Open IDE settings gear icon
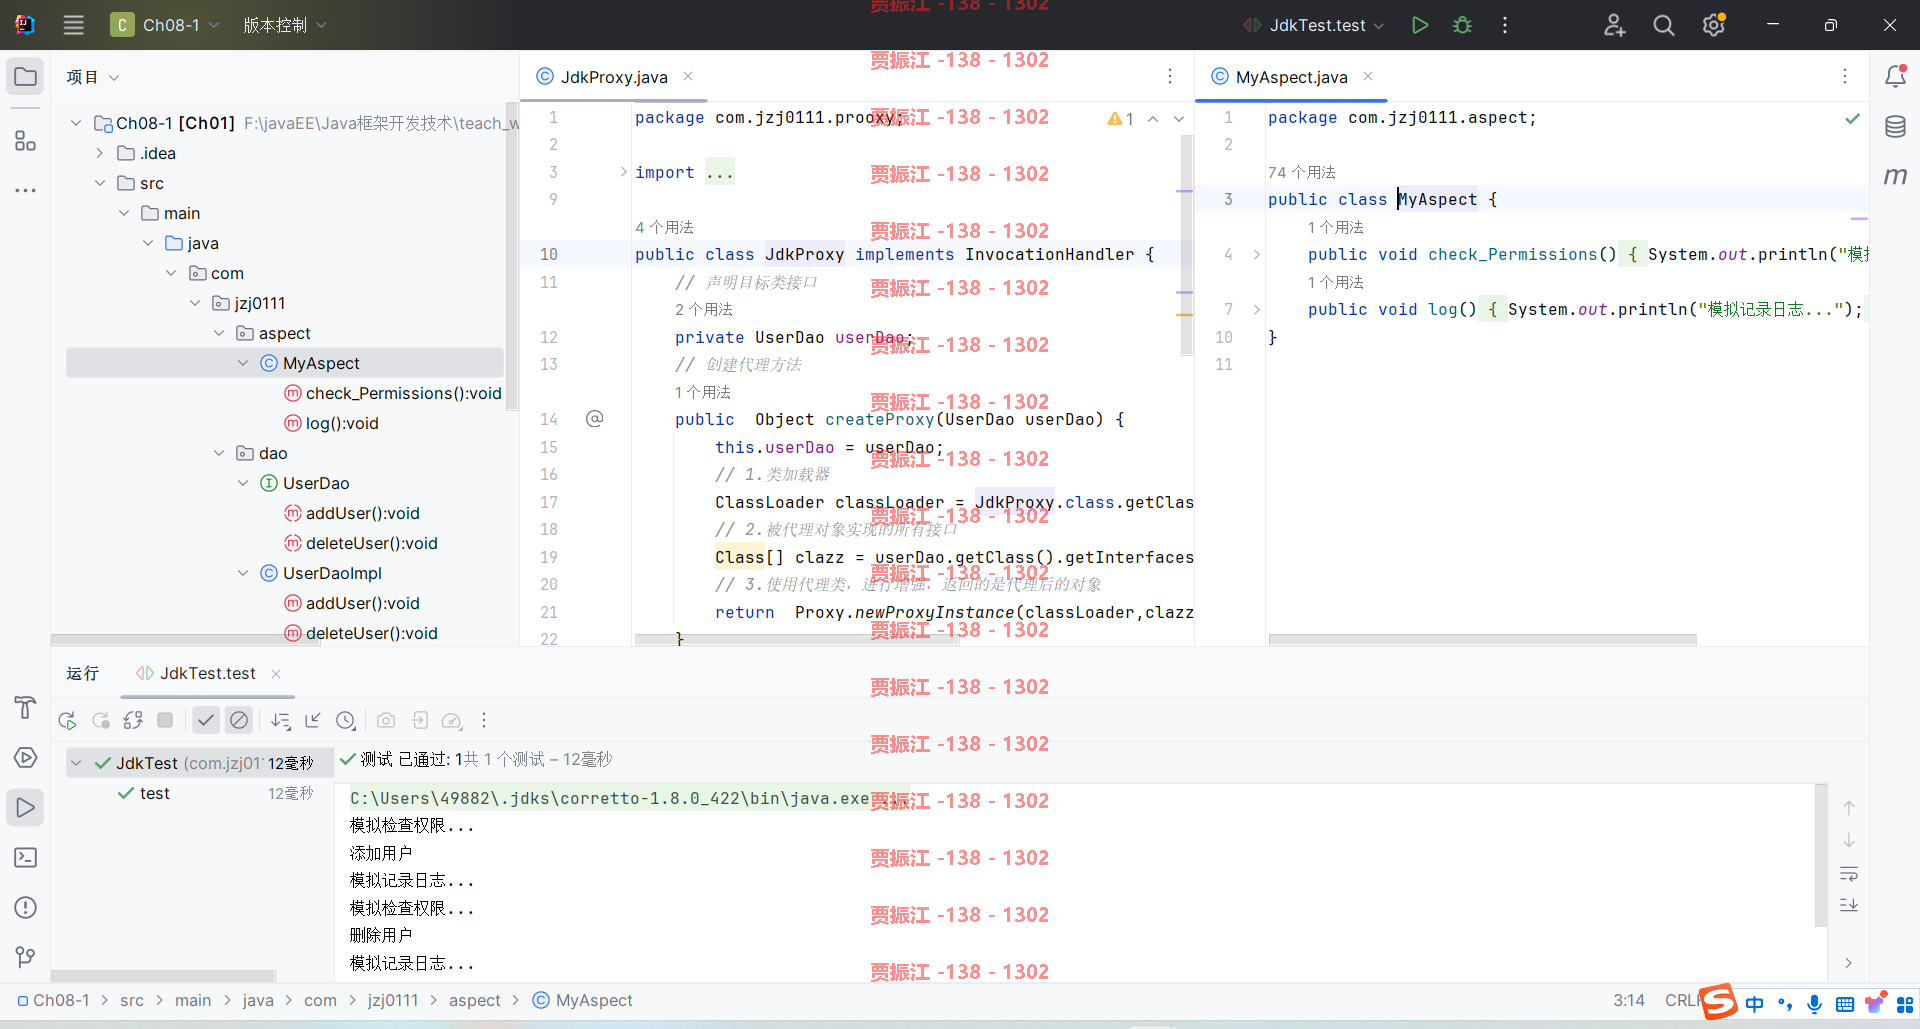This screenshot has width=1920, height=1029. 1714,25
